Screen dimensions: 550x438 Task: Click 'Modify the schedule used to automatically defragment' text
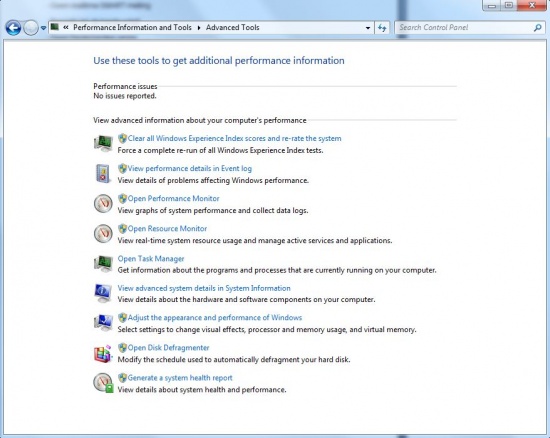tap(234, 360)
